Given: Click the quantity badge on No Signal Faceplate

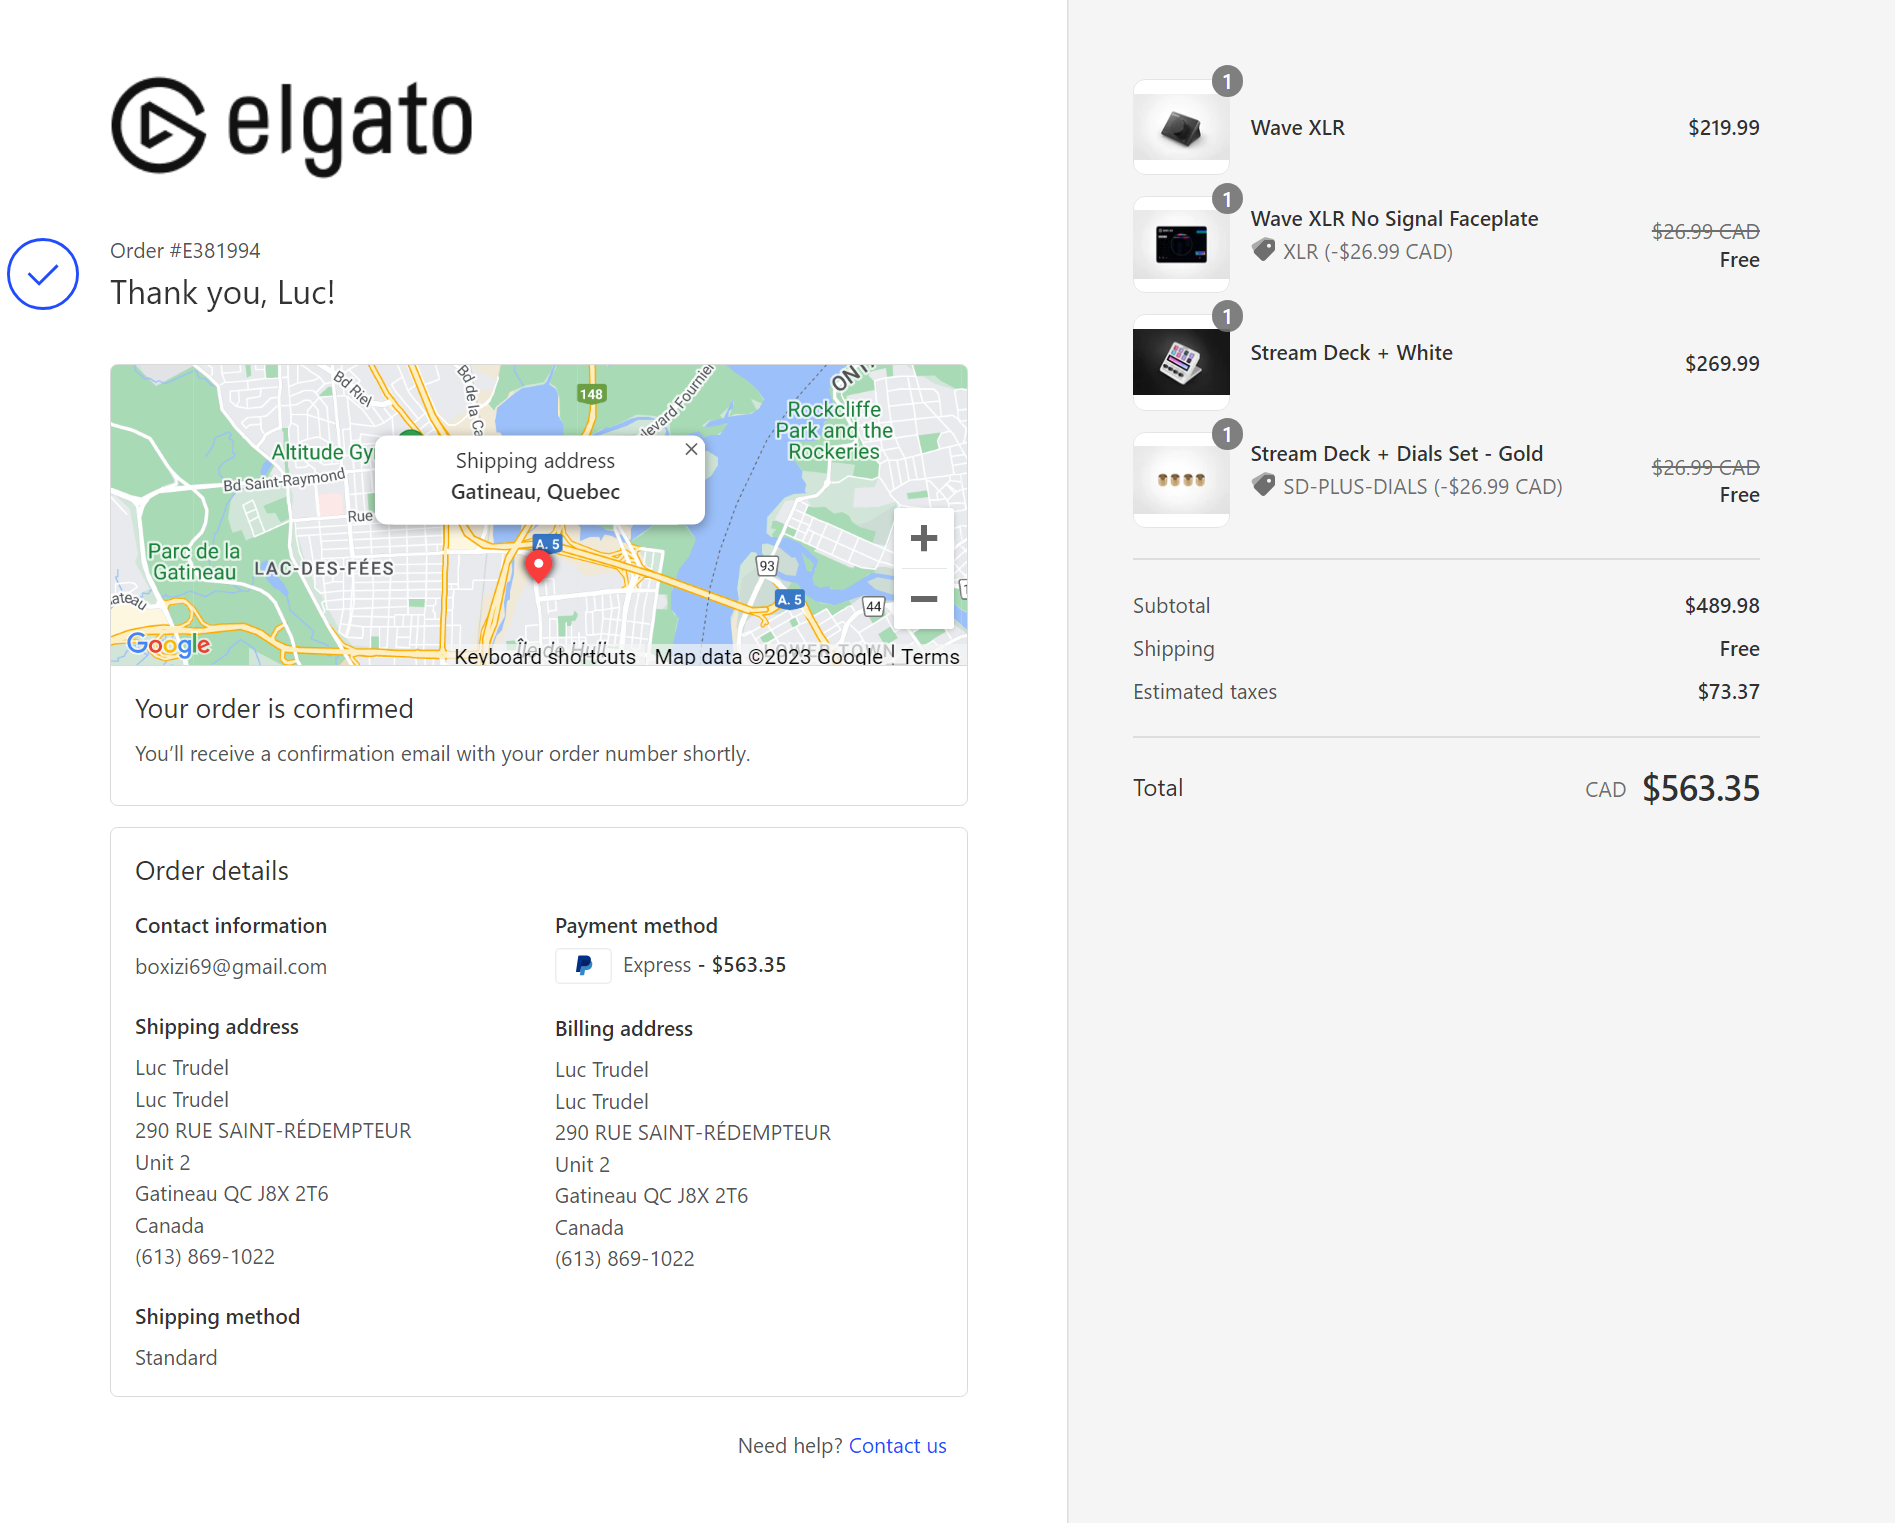Looking at the screenshot, I should [x=1227, y=199].
